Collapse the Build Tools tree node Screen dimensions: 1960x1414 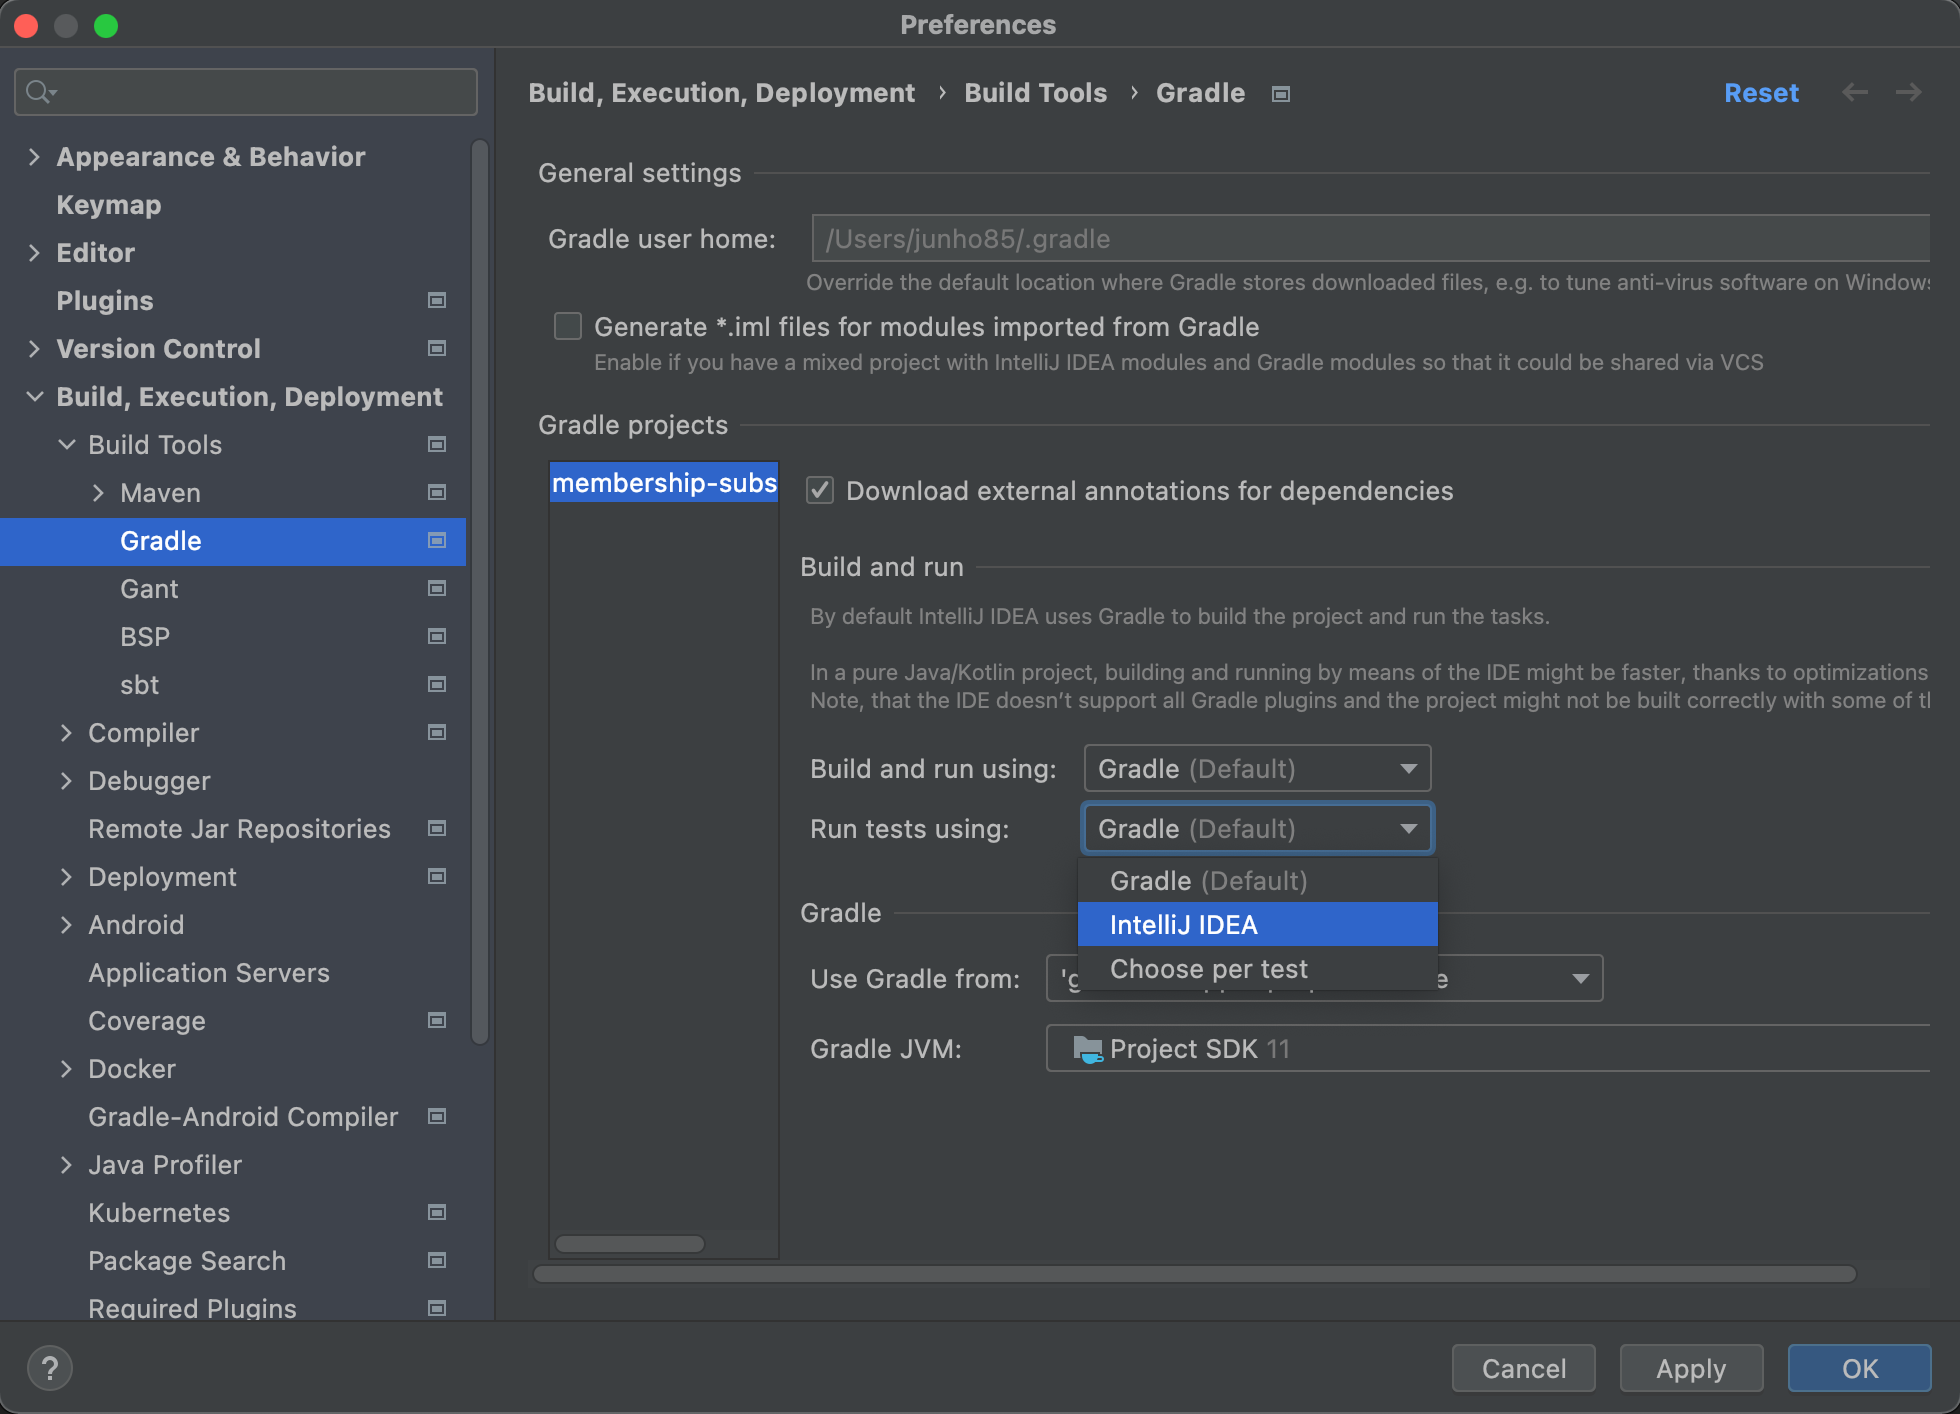(x=67, y=444)
